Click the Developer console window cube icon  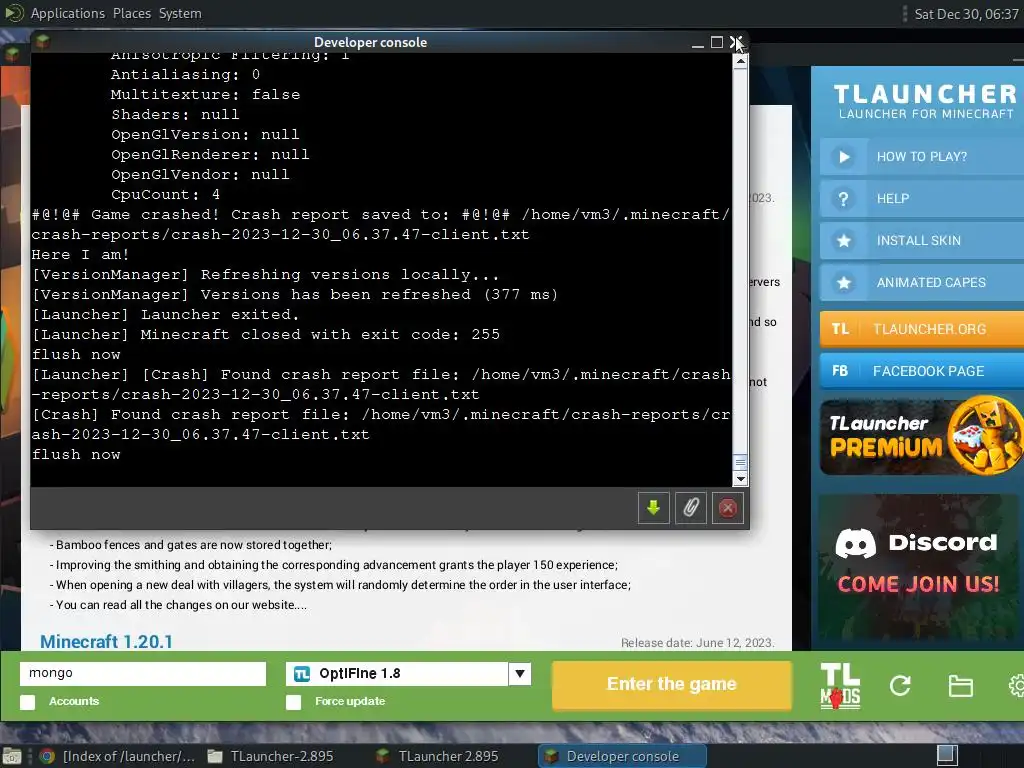tap(43, 42)
